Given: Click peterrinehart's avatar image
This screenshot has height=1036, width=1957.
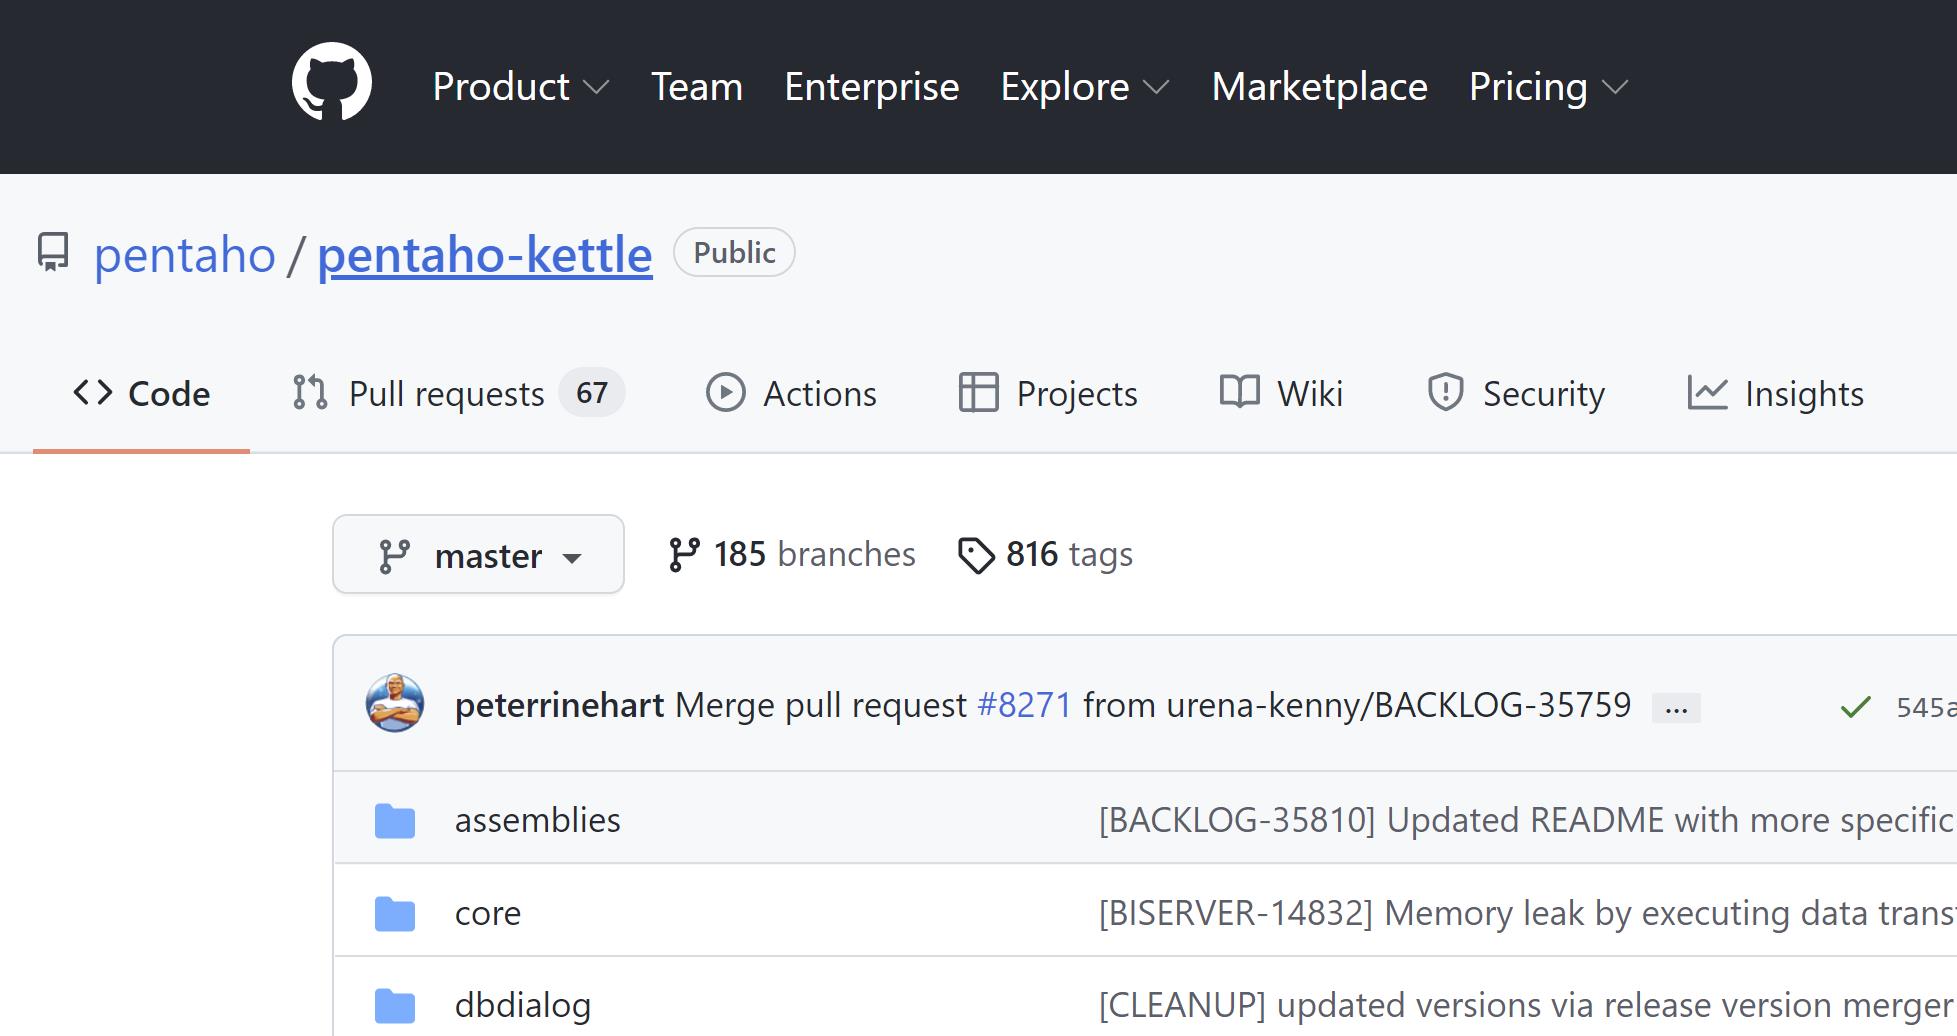Looking at the screenshot, I should pyautogui.click(x=395, y=703).
